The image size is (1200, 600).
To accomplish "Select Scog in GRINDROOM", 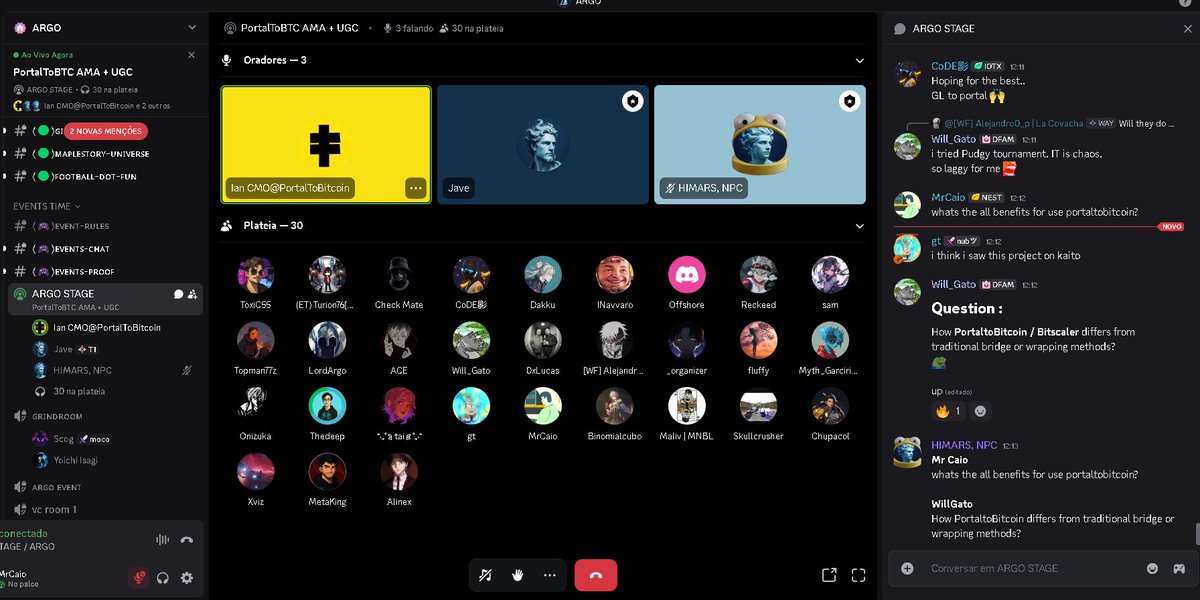I will [63, 439].
